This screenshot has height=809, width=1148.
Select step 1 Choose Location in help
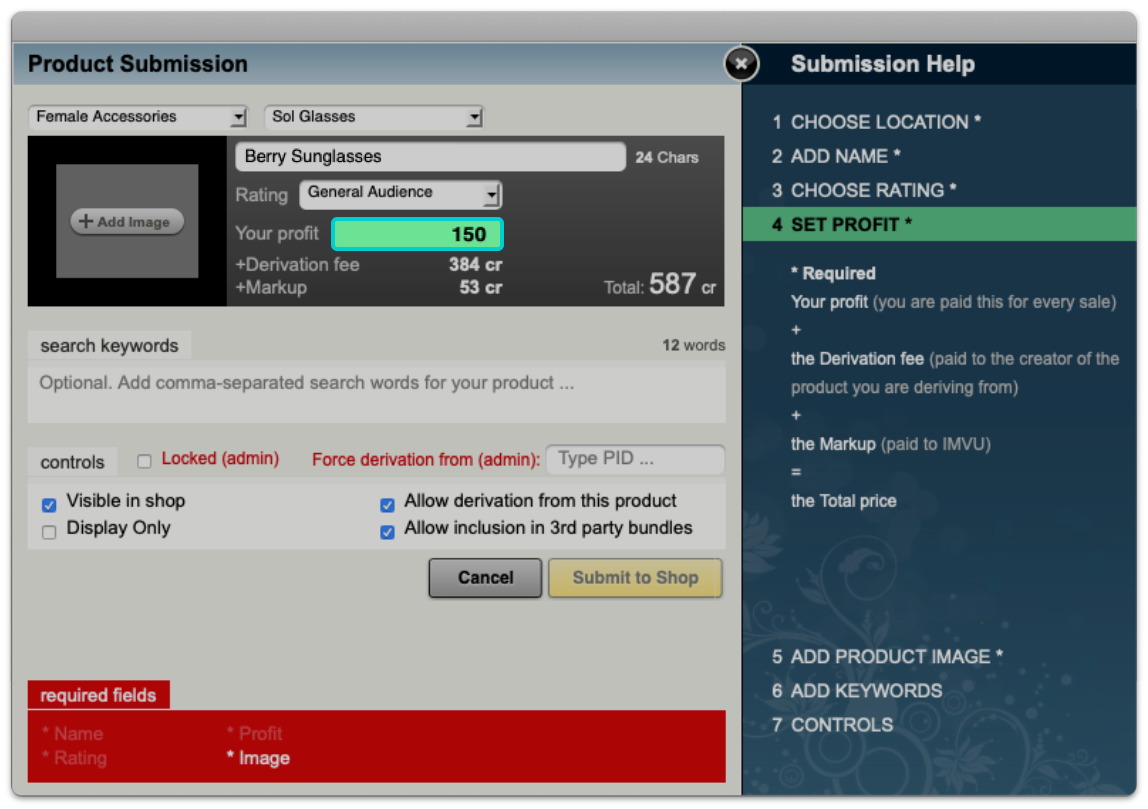coord(878,122)
